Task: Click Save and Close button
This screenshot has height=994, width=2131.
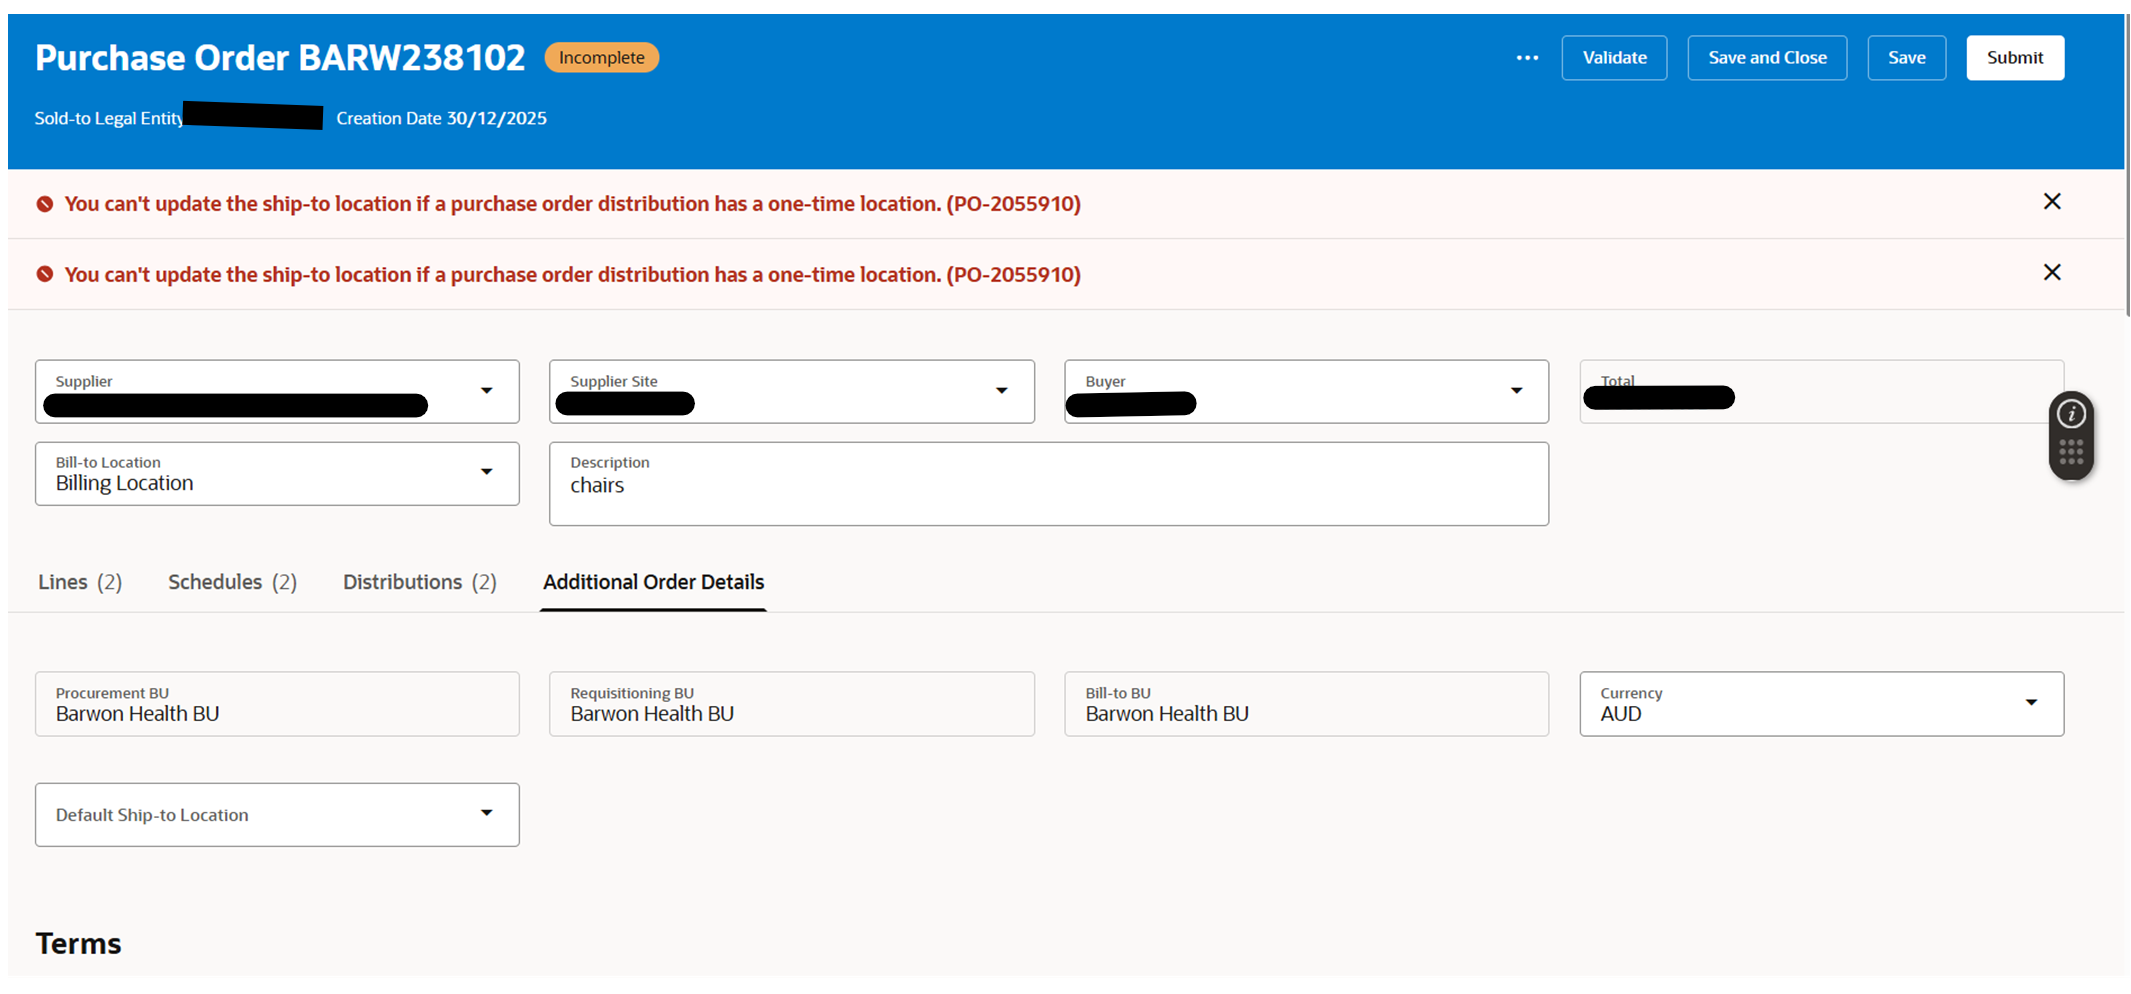Action: tap(1767, 58)
